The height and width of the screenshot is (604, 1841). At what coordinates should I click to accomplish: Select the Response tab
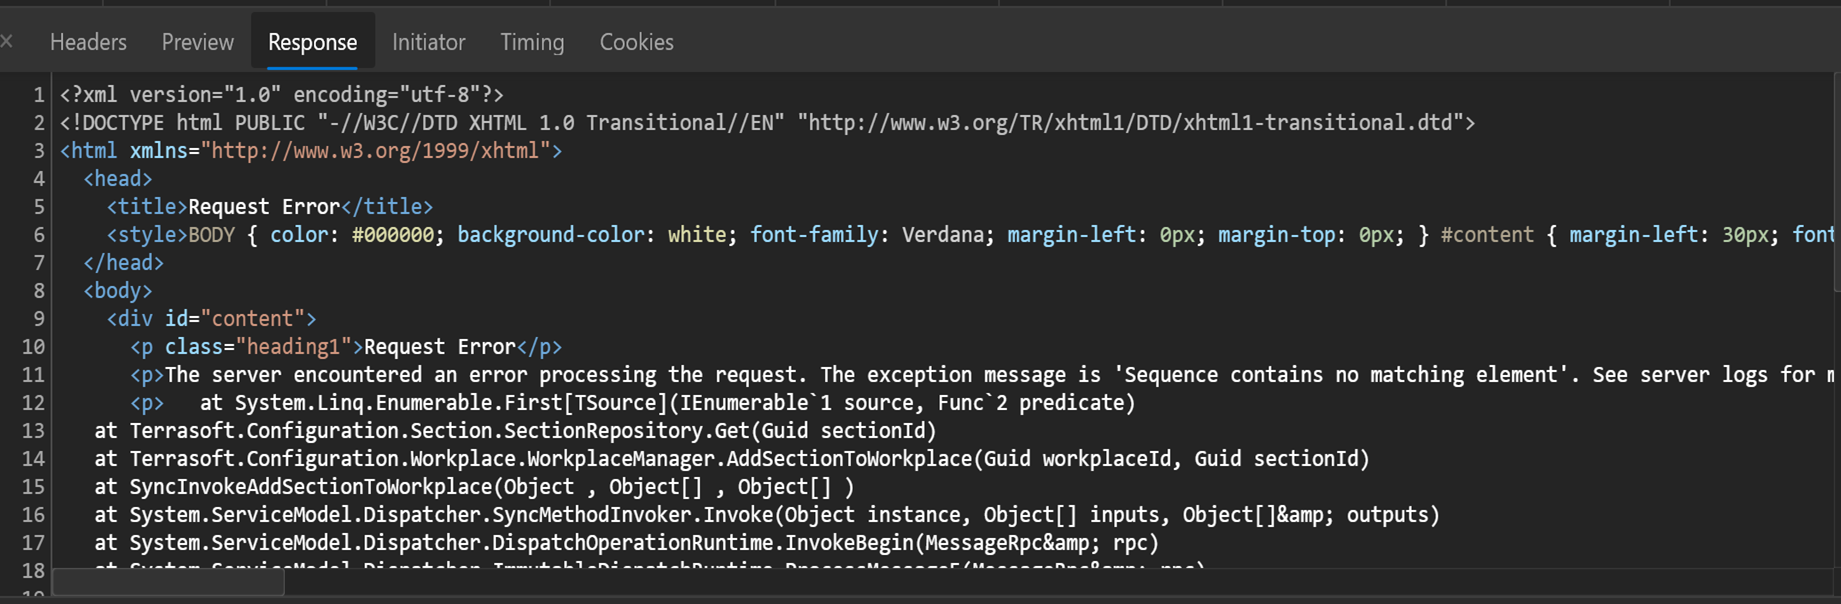point(312,42)
